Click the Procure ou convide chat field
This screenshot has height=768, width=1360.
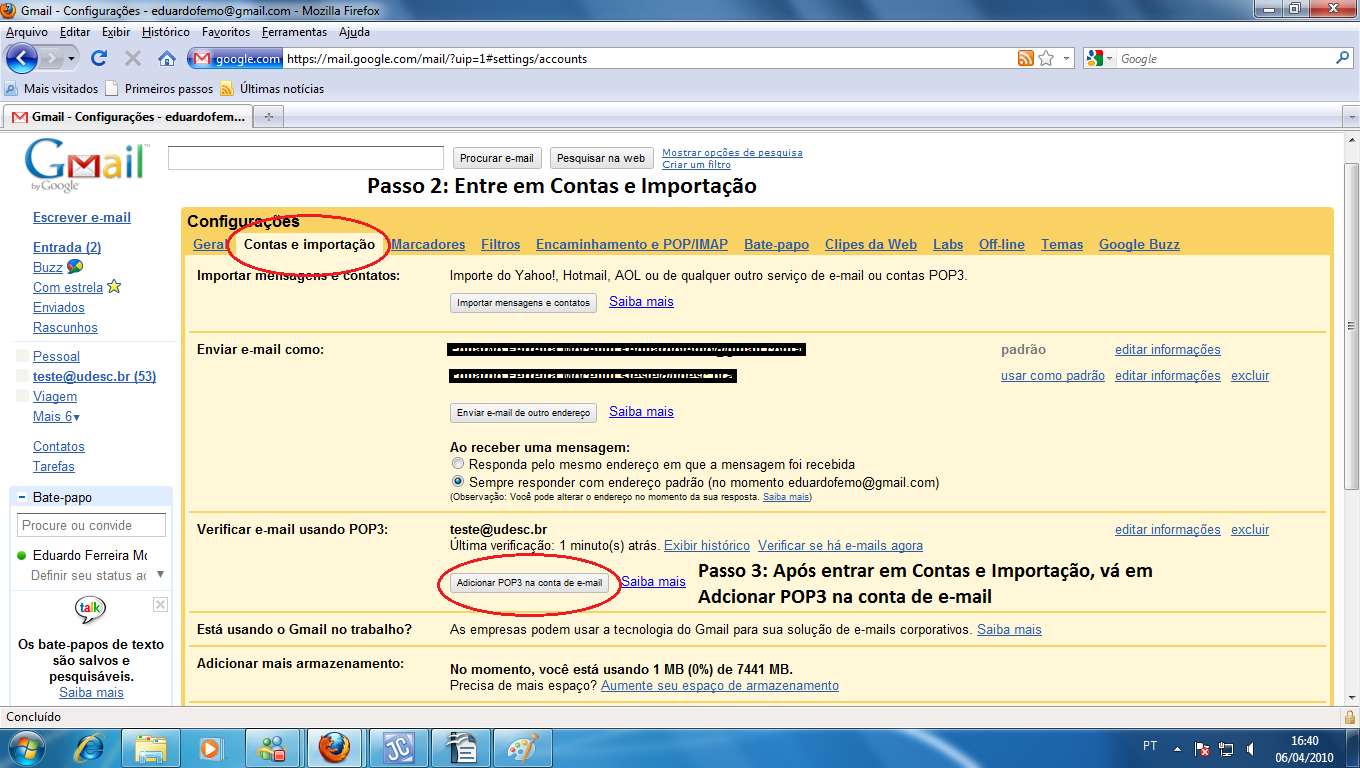tap(91, 525)
